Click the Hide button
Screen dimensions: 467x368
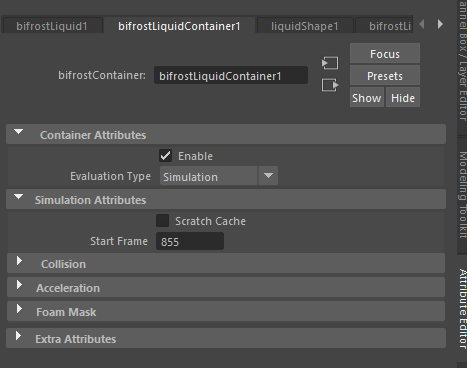coord(403,98)
